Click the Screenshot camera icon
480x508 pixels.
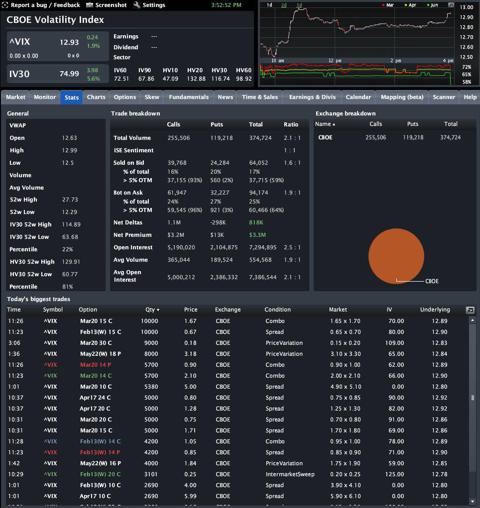click(x=89, y=5)
